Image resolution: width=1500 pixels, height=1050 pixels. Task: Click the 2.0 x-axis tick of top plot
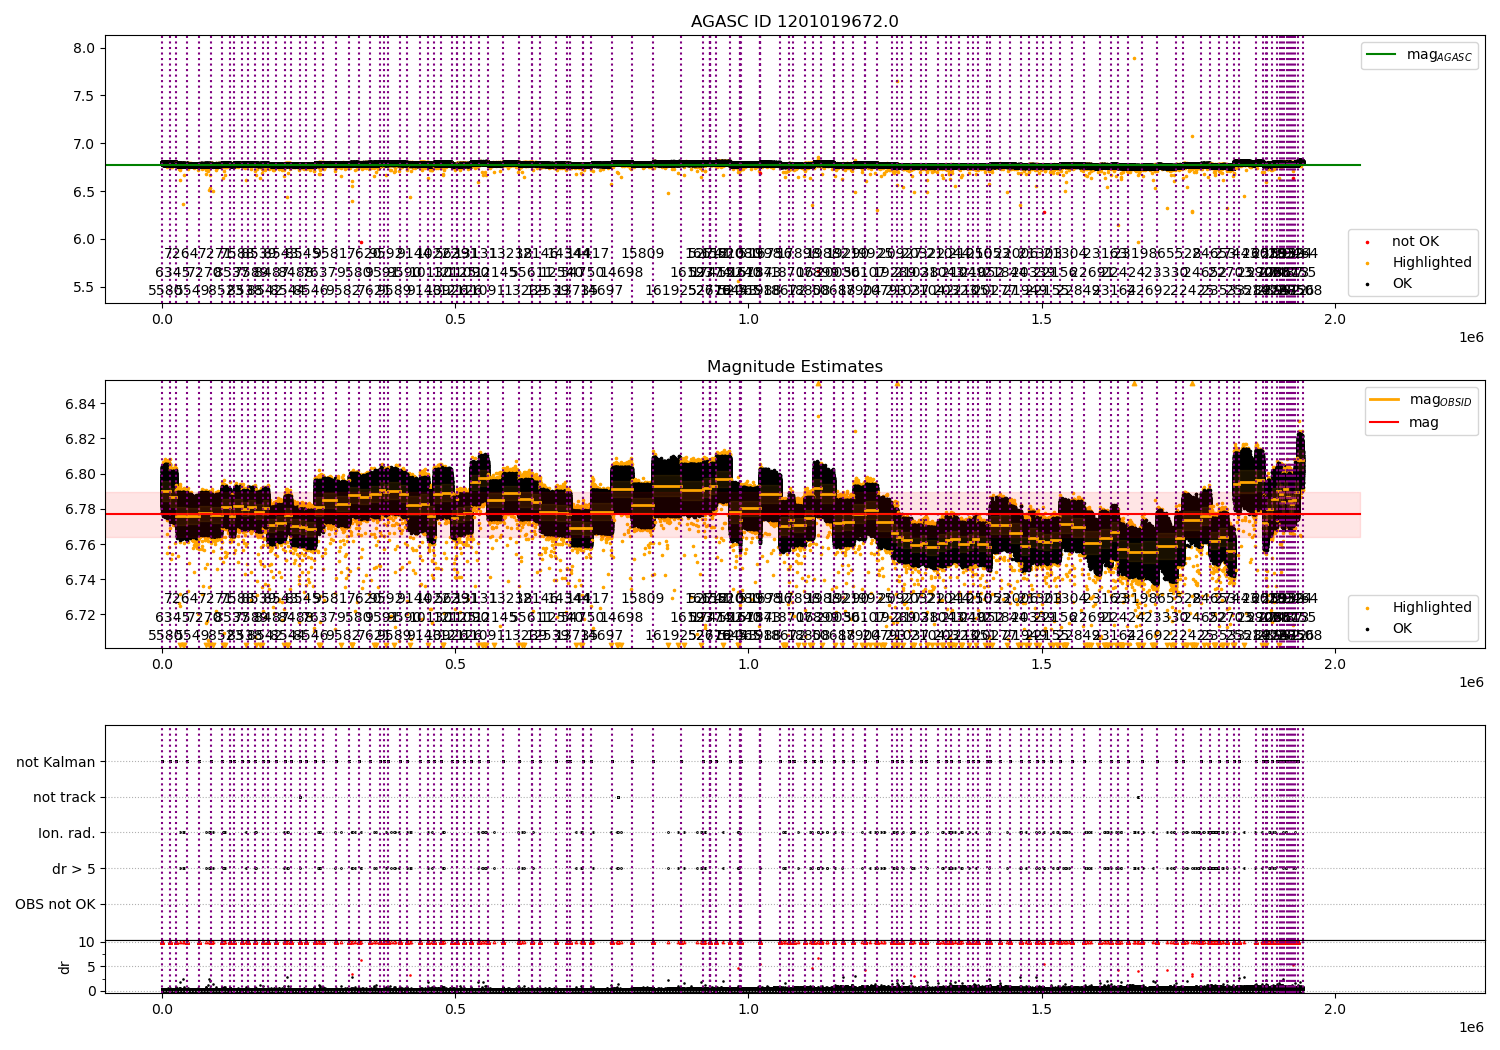point(1335,319)
